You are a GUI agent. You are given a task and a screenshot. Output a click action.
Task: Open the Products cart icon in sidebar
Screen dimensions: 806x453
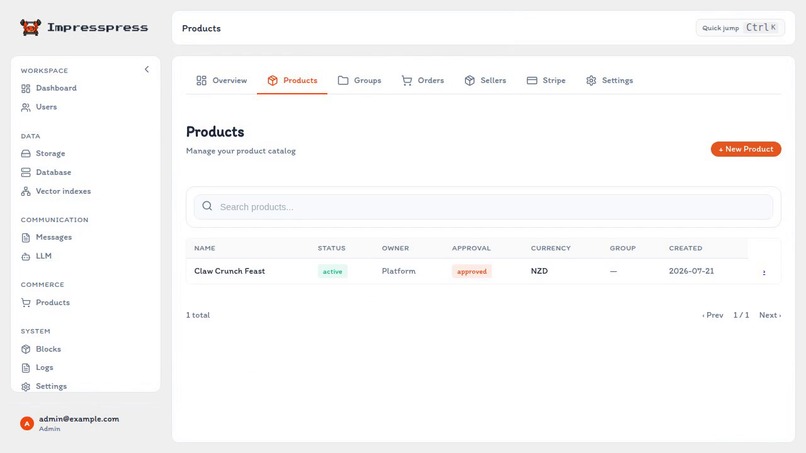[26, 302]
